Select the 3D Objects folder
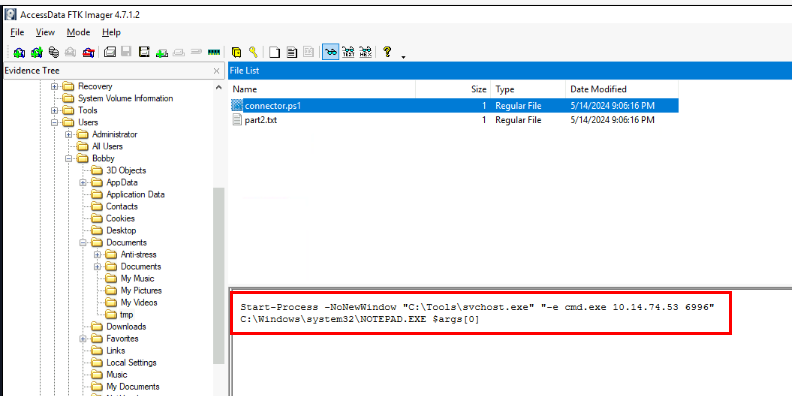Image resolution: width=792 pixels, height=396 pixels. point(126,171)
